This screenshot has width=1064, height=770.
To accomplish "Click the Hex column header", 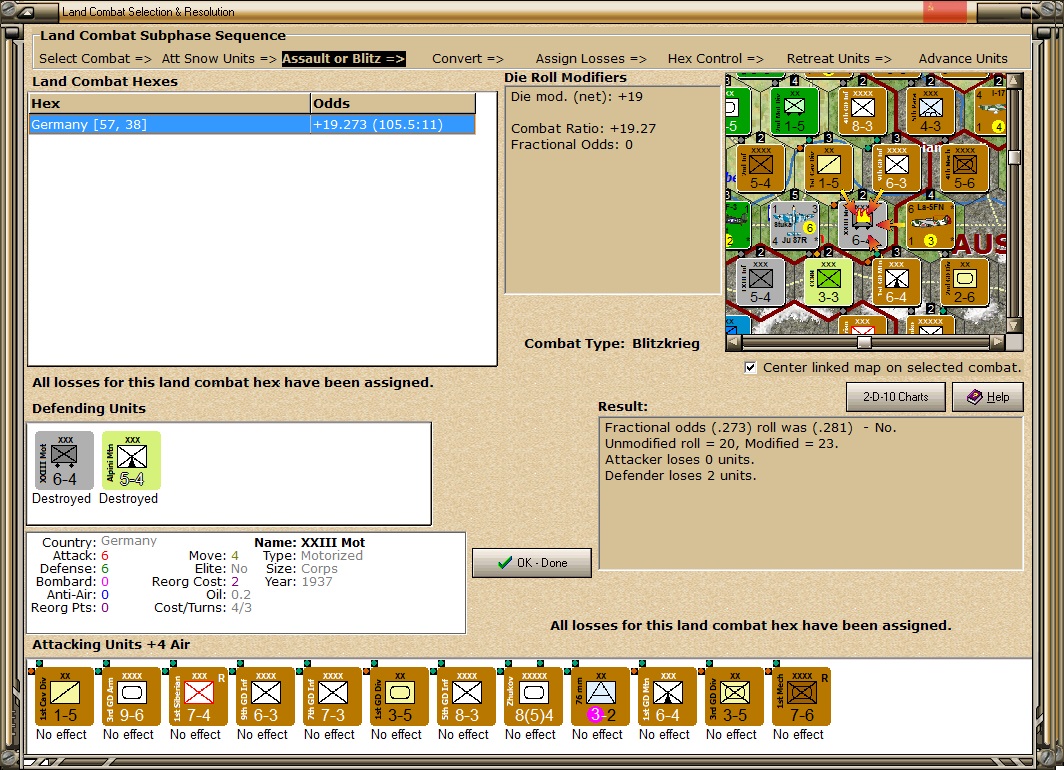I will [169, 103].
